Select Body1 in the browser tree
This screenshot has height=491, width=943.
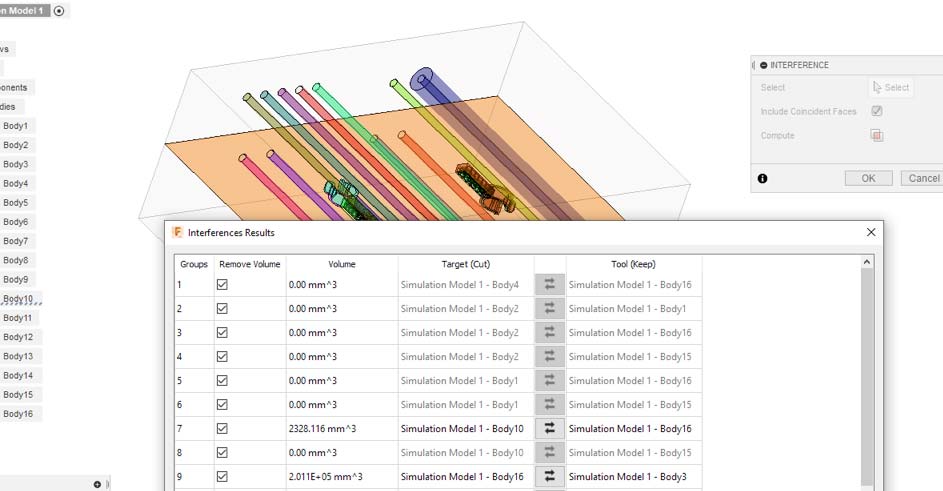coord(16,126)
